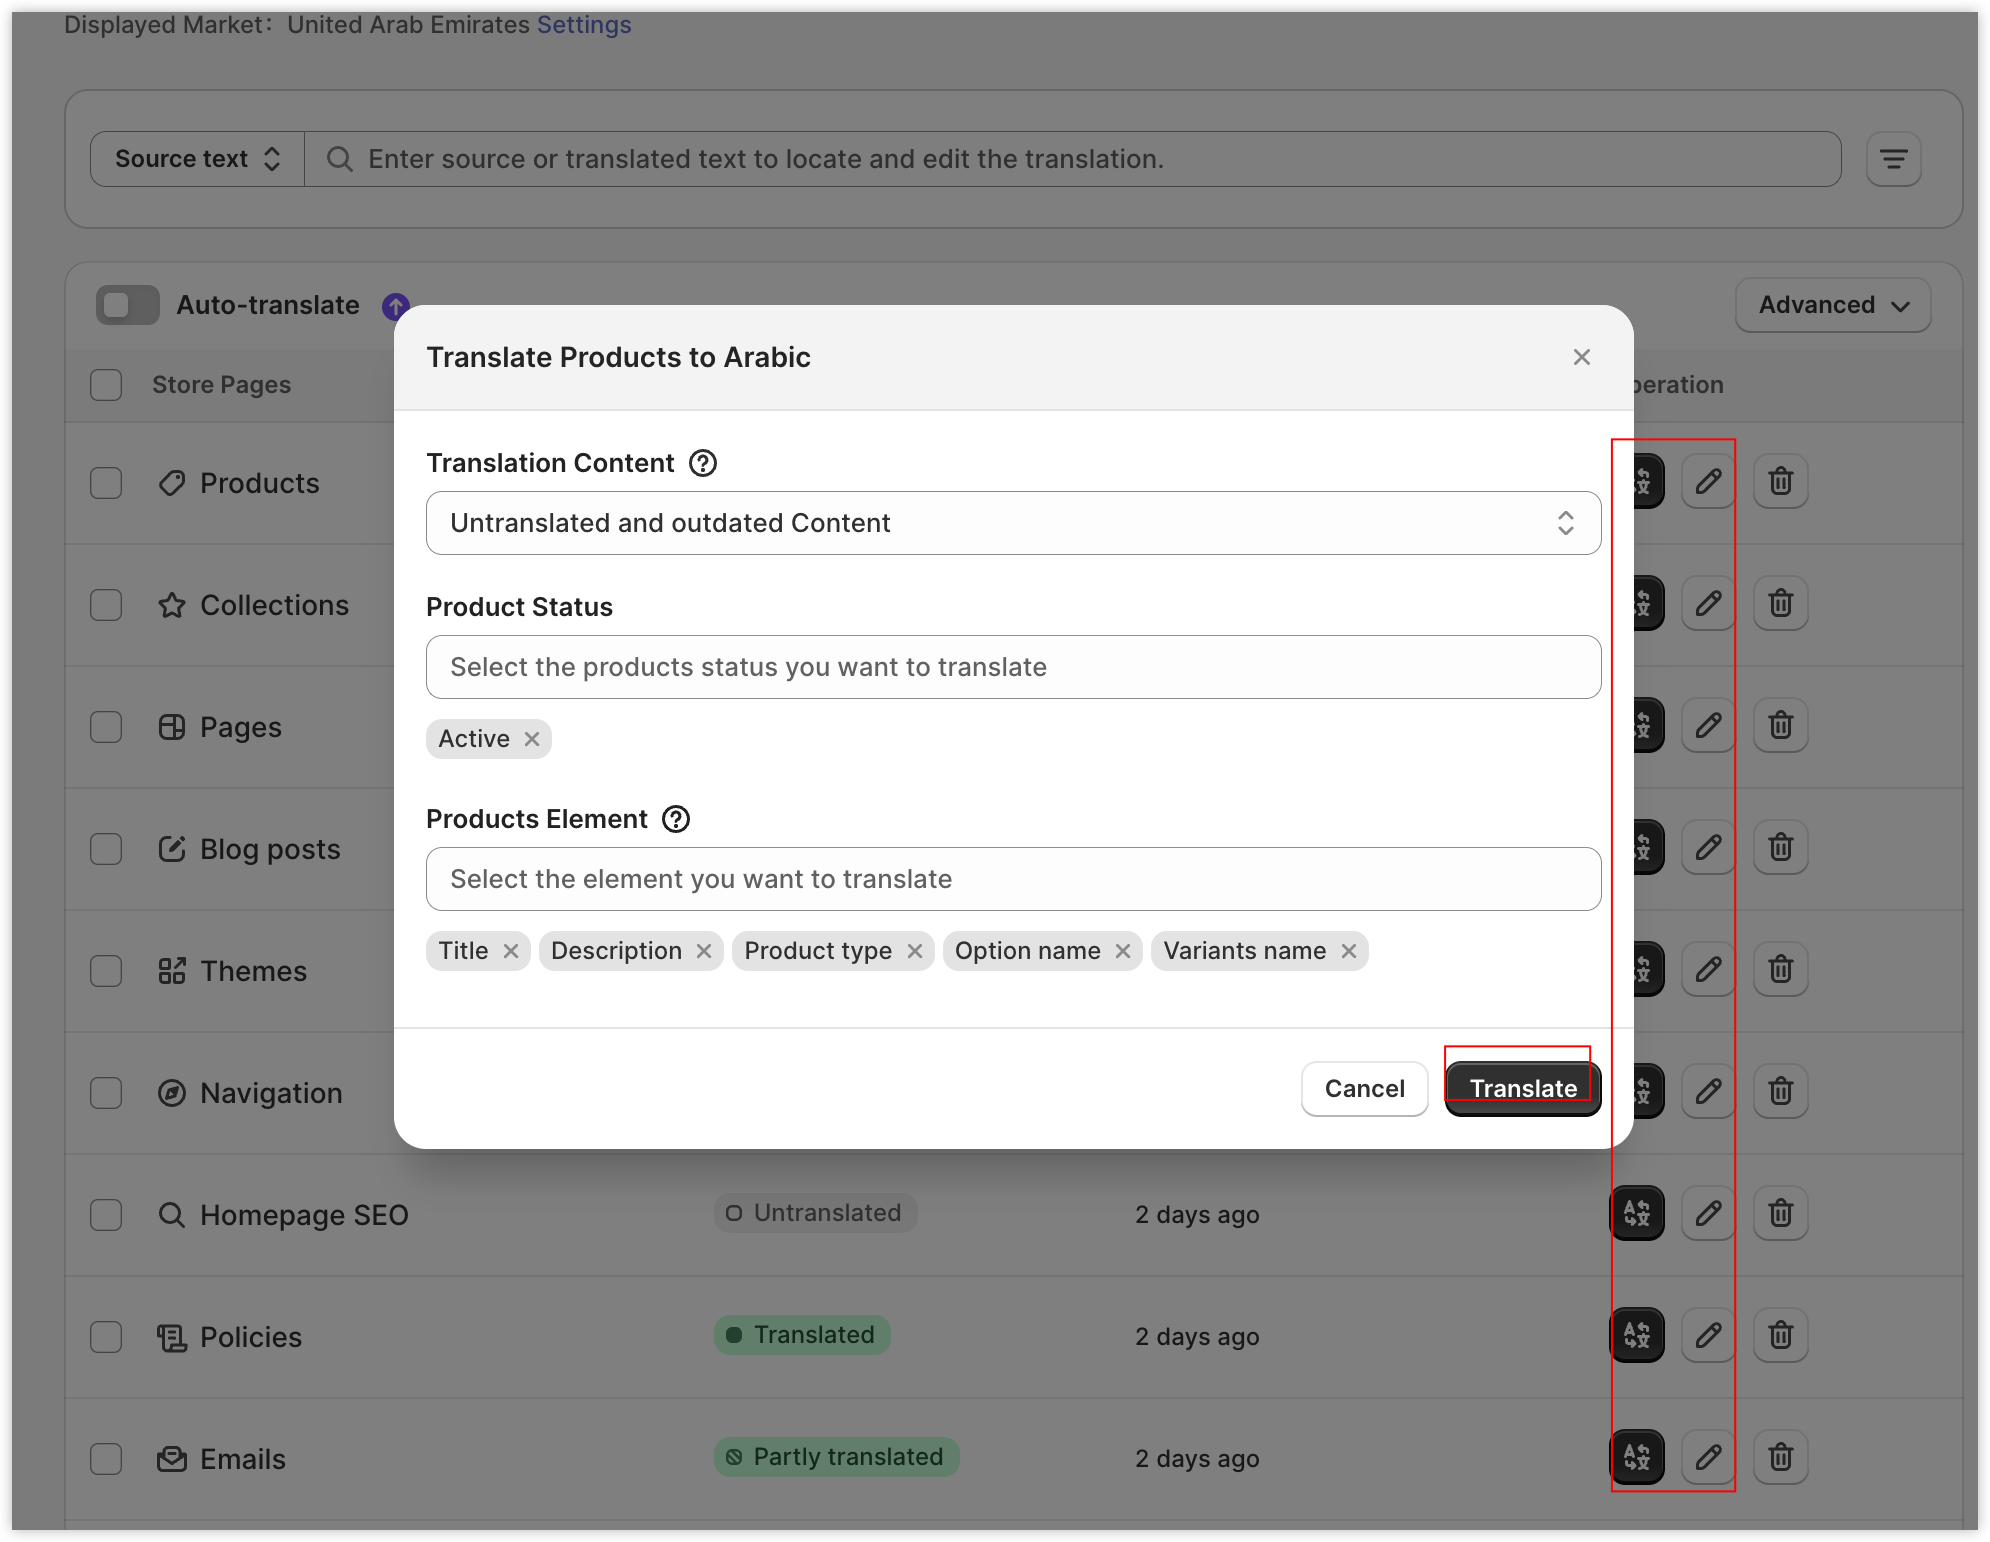Click the translate icon for Emails
The width and height of the screenshot is (1990, 1542).
(1637, 1457)
